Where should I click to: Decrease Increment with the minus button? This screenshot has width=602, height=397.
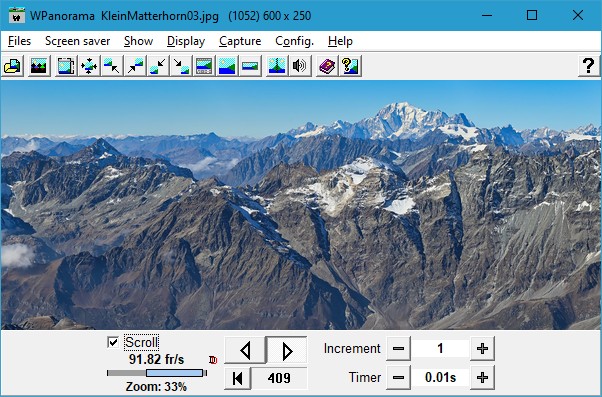399,349
